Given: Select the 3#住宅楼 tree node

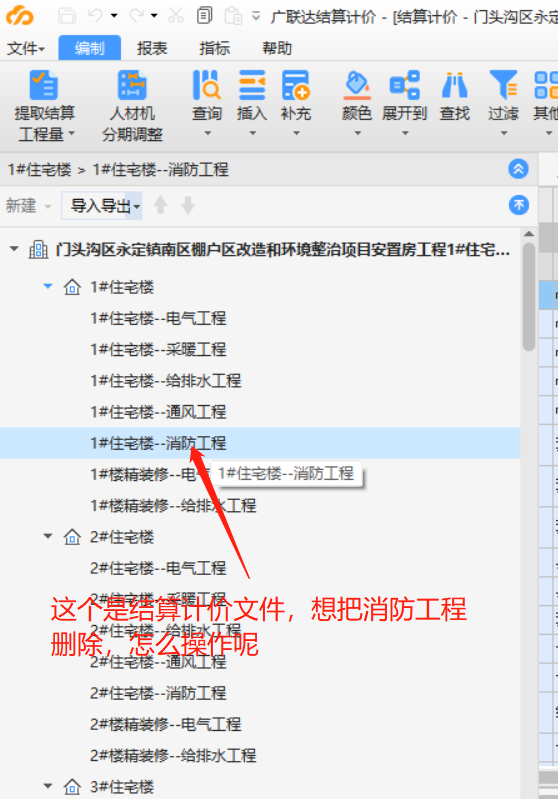Looking at the screenshot, I should [122, 787].
